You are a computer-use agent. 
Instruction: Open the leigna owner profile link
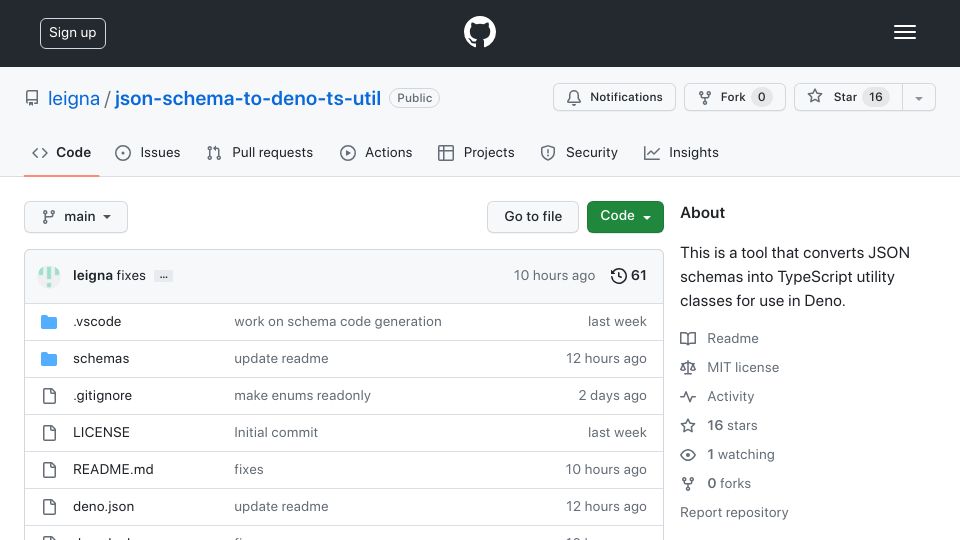coord(73,98)
